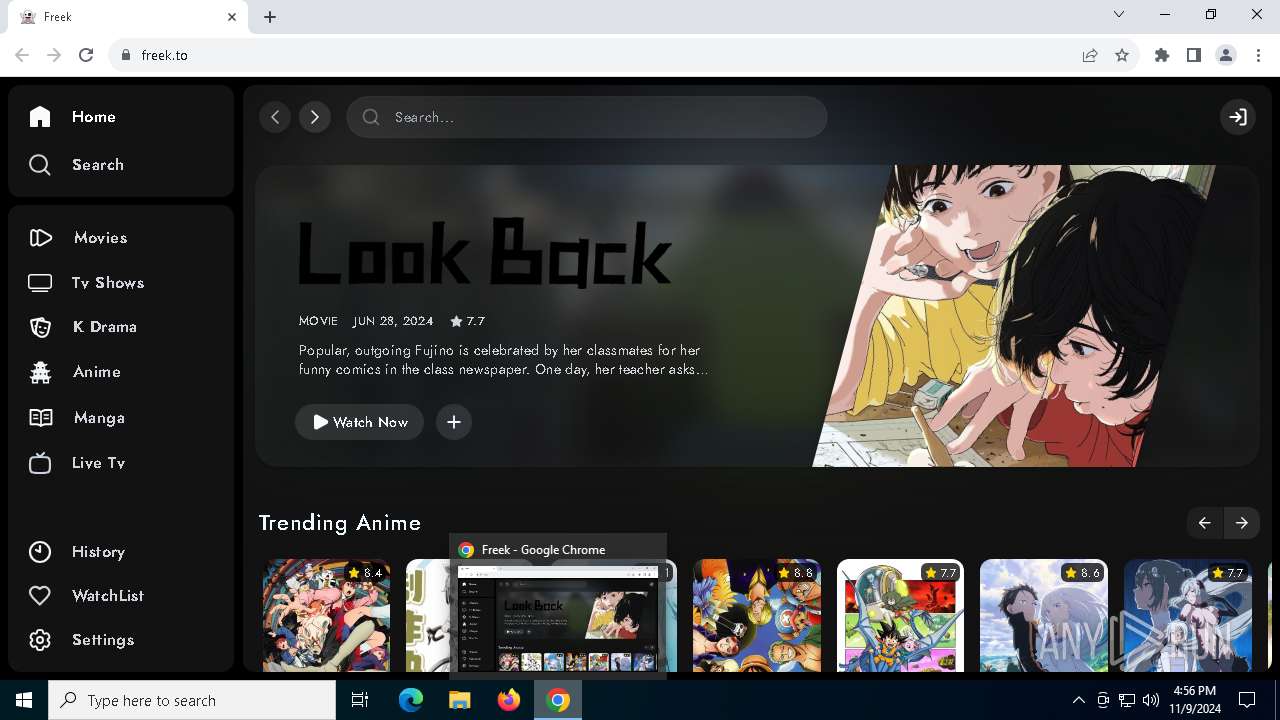Image resolution: width=1280 pixels, height=720 pixels.
Task: Click the Trending Anime heading
Action: coord(340,523)
